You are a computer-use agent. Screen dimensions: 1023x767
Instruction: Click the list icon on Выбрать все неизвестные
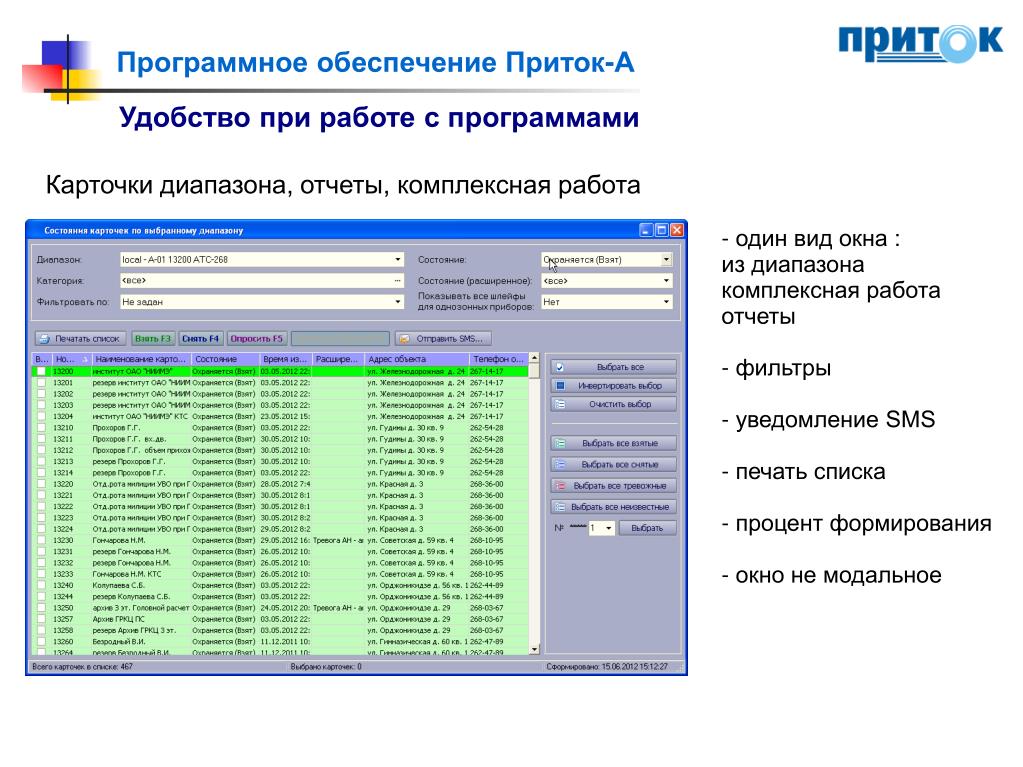coord(560,507)
